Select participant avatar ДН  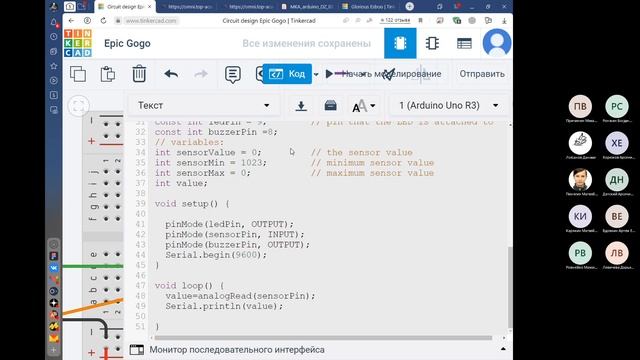click(617, 180)
